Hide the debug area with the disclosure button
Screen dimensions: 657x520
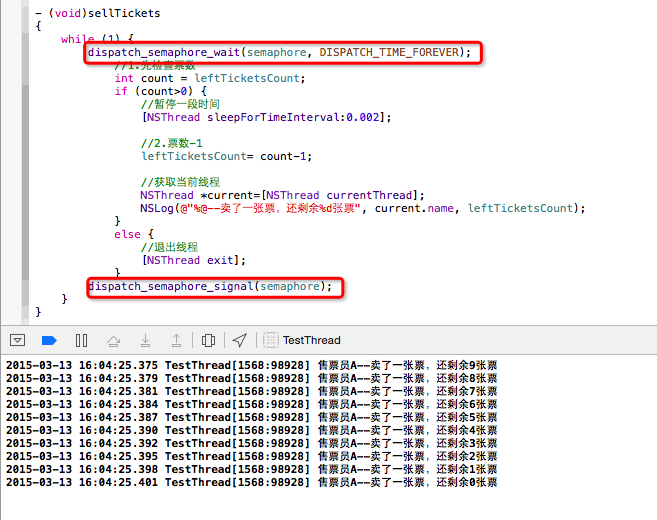(x=17, y=340)
